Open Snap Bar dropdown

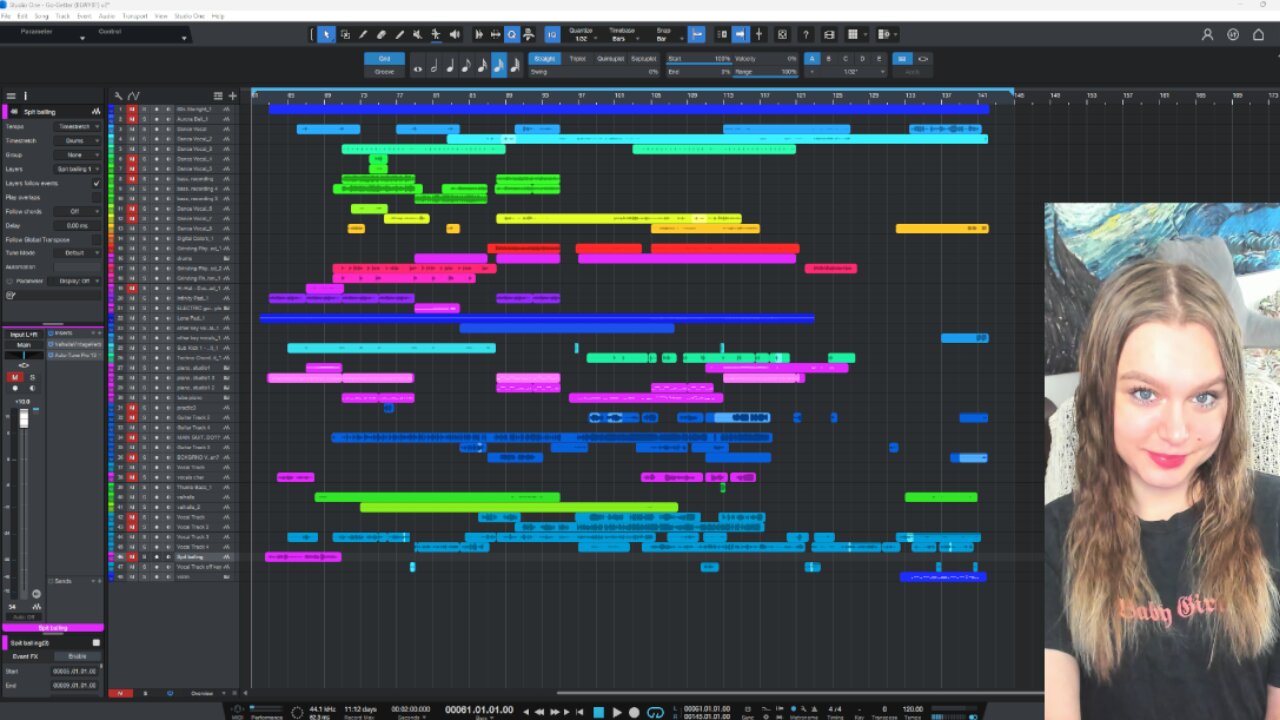[x=664, y=38]
